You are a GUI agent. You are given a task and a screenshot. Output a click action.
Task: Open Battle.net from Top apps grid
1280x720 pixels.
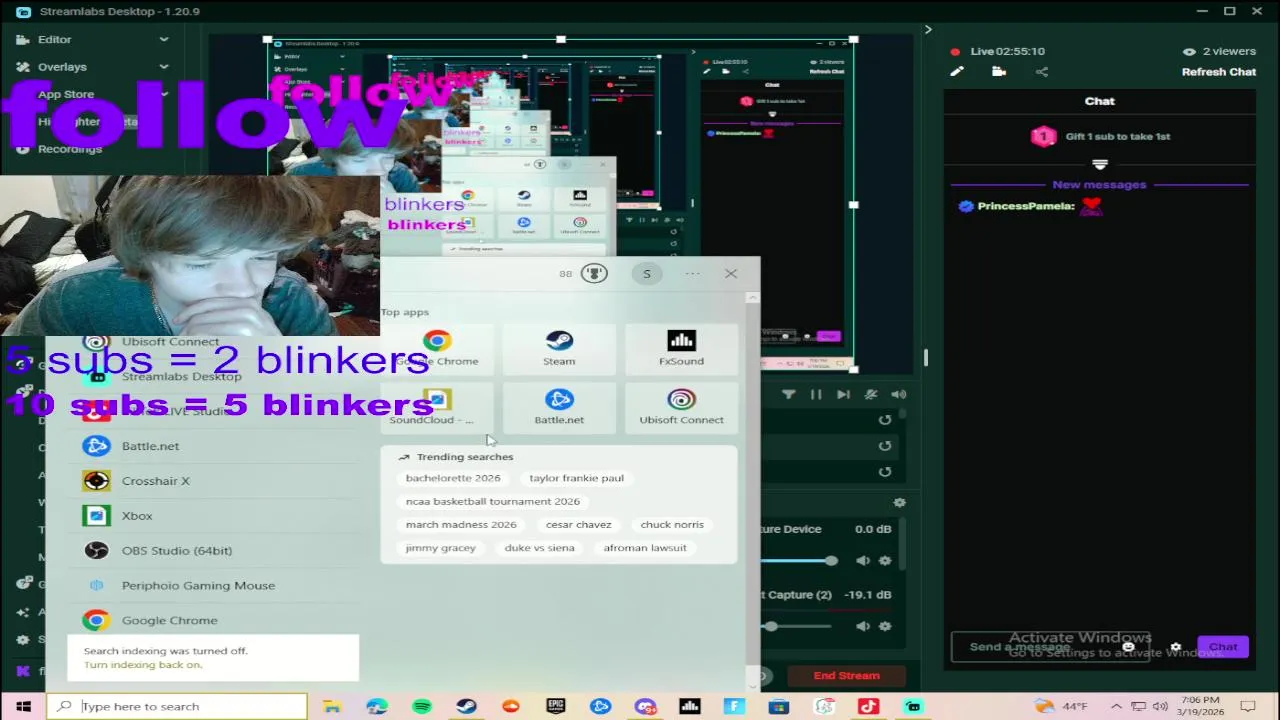pos(559,407)
